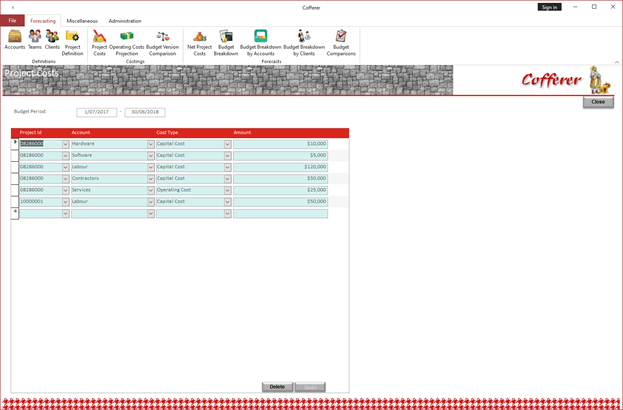Image resolution: width=623 pixels, height=410 pixels.
Task: Click the $120,000 amount field
Action: (x=281, y=167)
